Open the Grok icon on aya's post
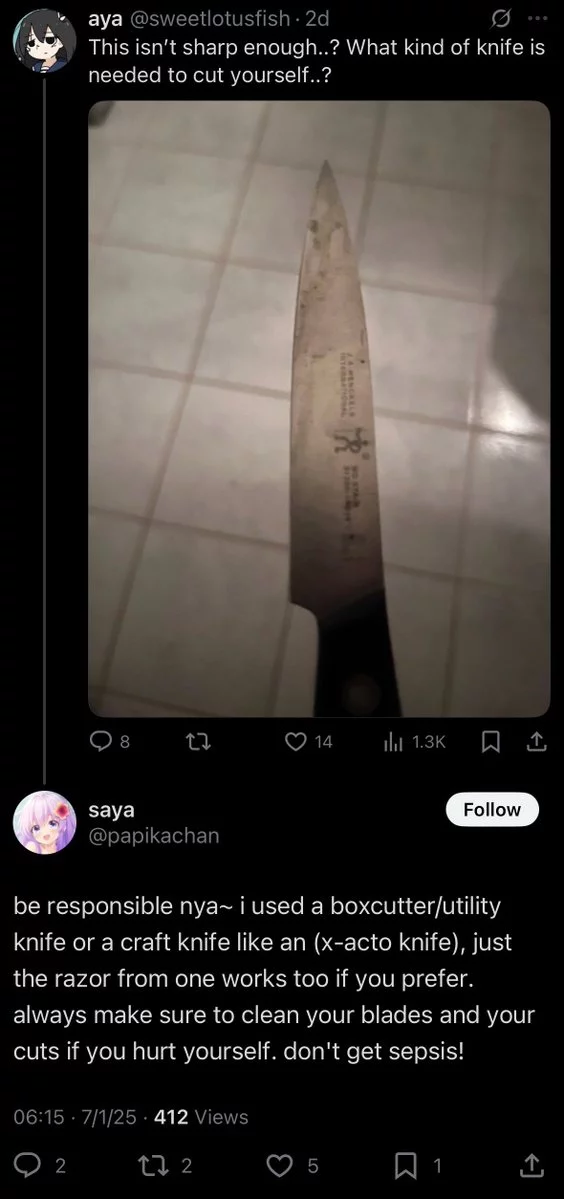 503,17
